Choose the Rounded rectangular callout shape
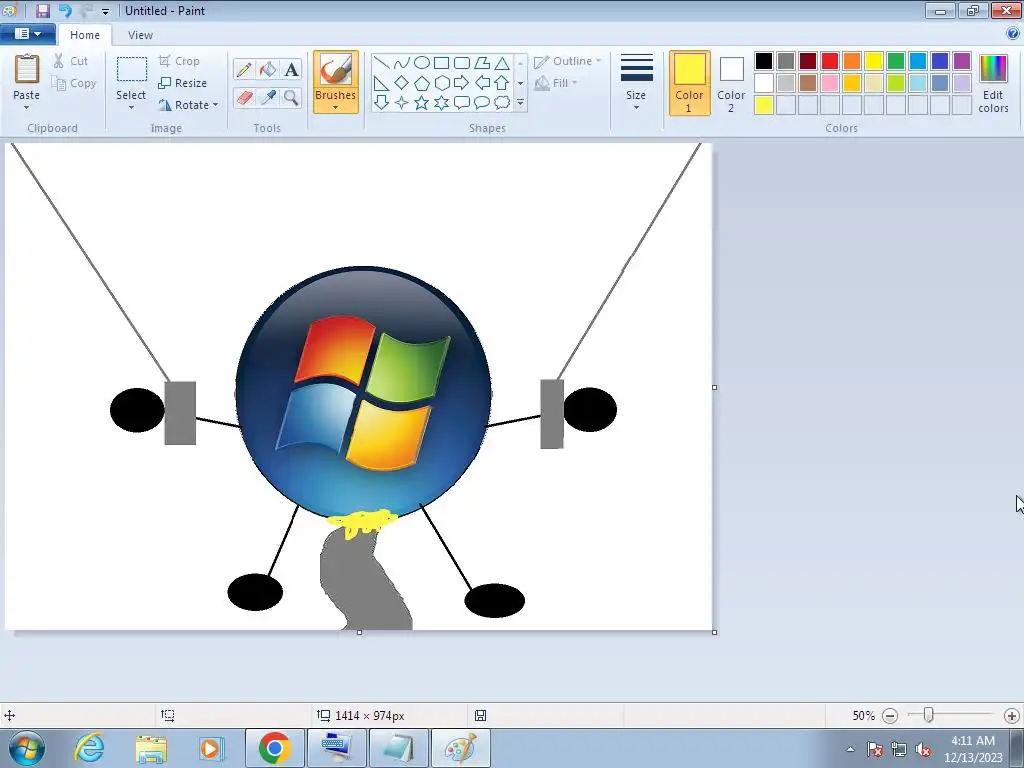This screenshot has height=768, width=1024. click(462, 103)
